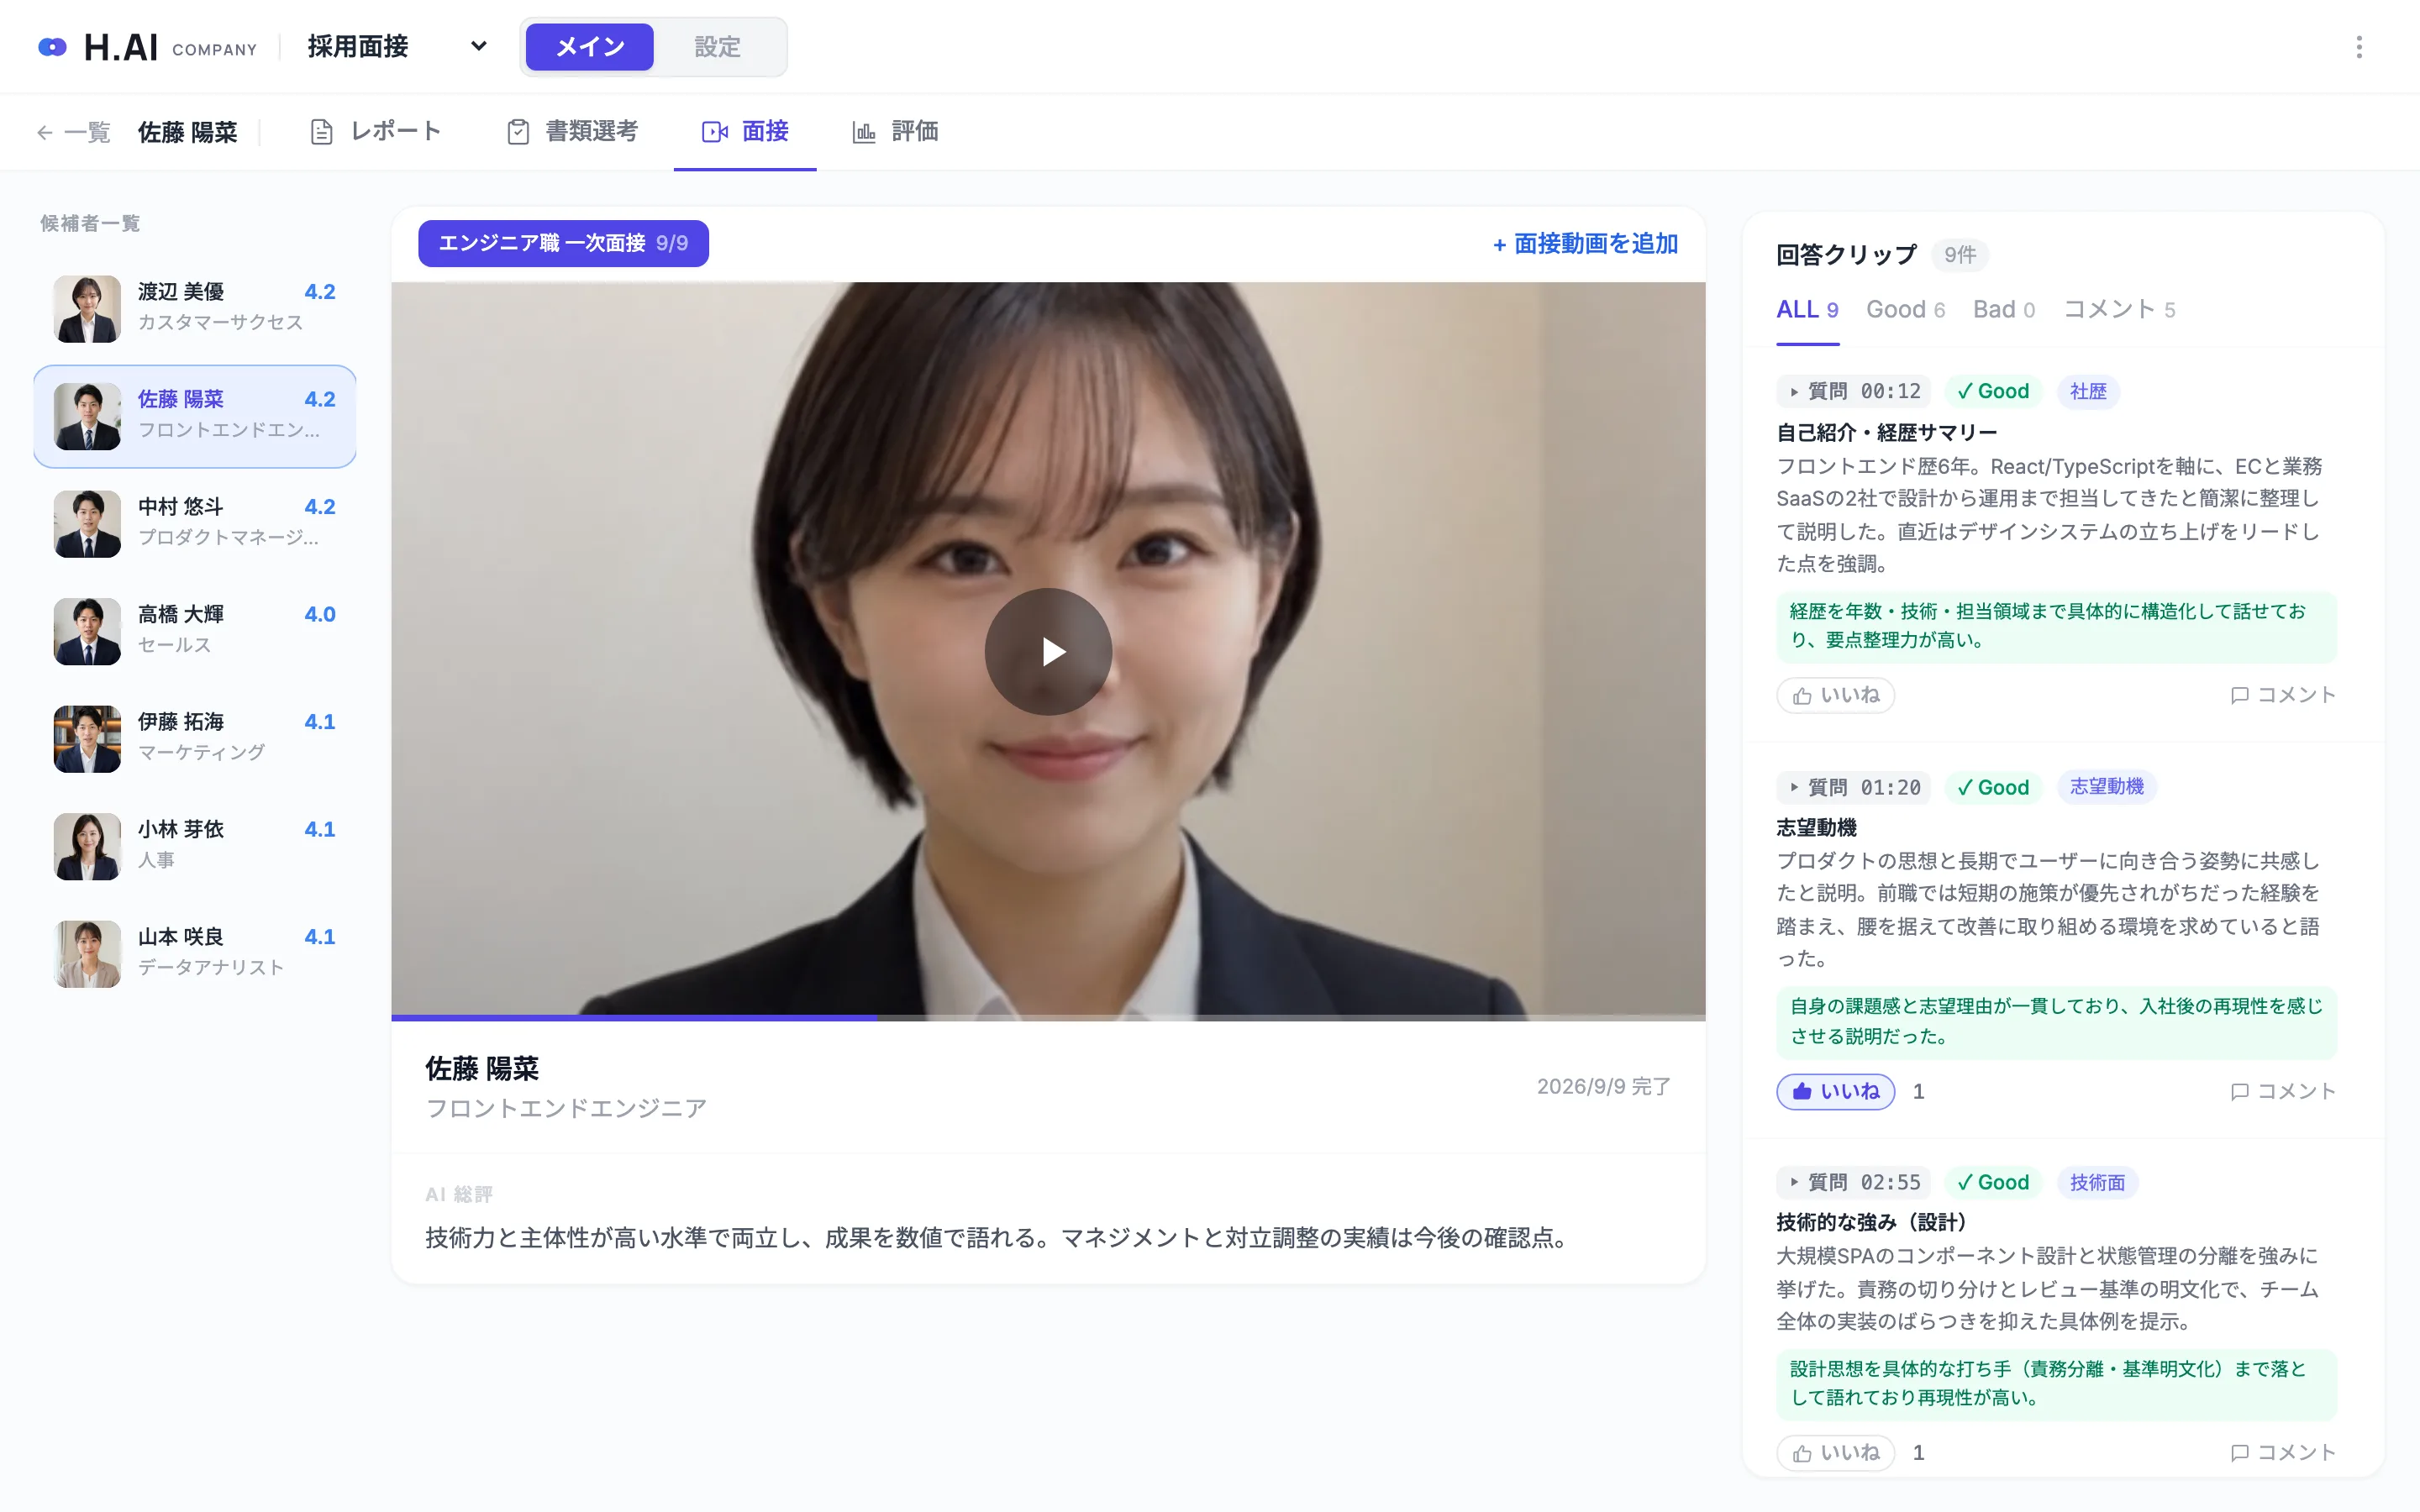Click play triangle on 質問 01:20 clip

[1794, 788]
